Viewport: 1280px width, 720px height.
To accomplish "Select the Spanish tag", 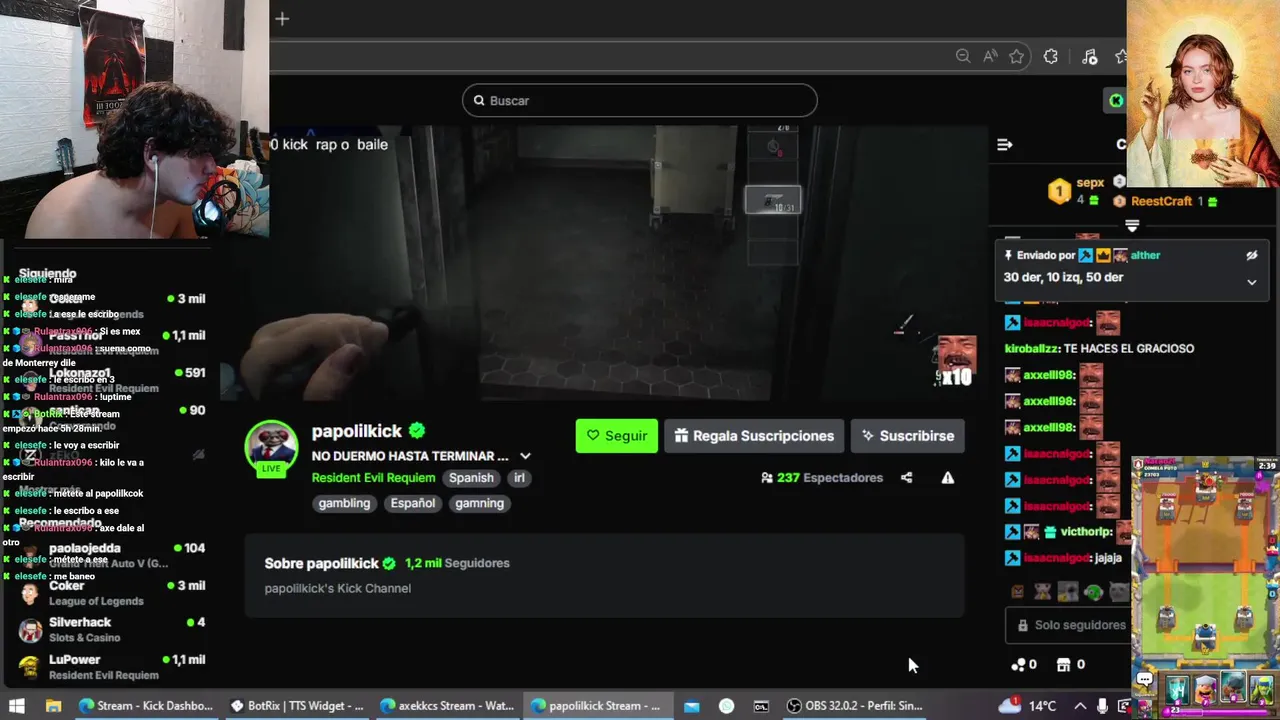I will (471, 478).
